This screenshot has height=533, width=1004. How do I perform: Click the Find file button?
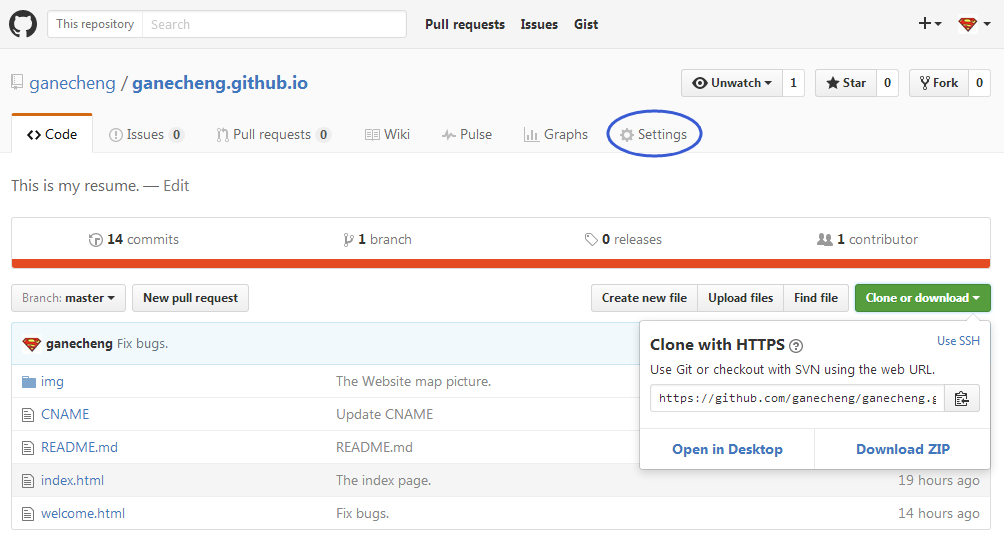coord(816,298)
